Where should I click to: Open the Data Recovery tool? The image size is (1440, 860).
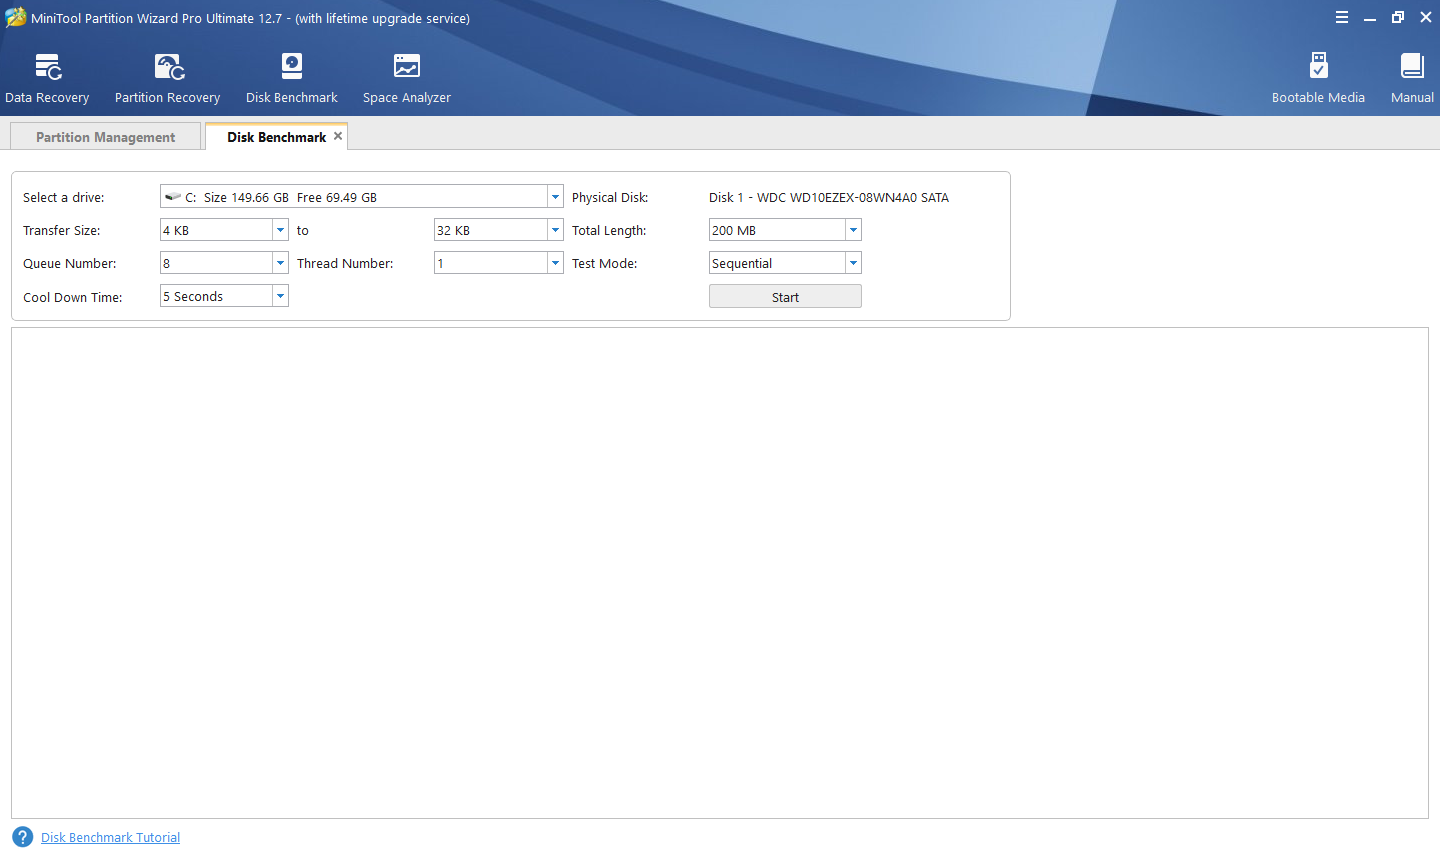pos(47,78)
